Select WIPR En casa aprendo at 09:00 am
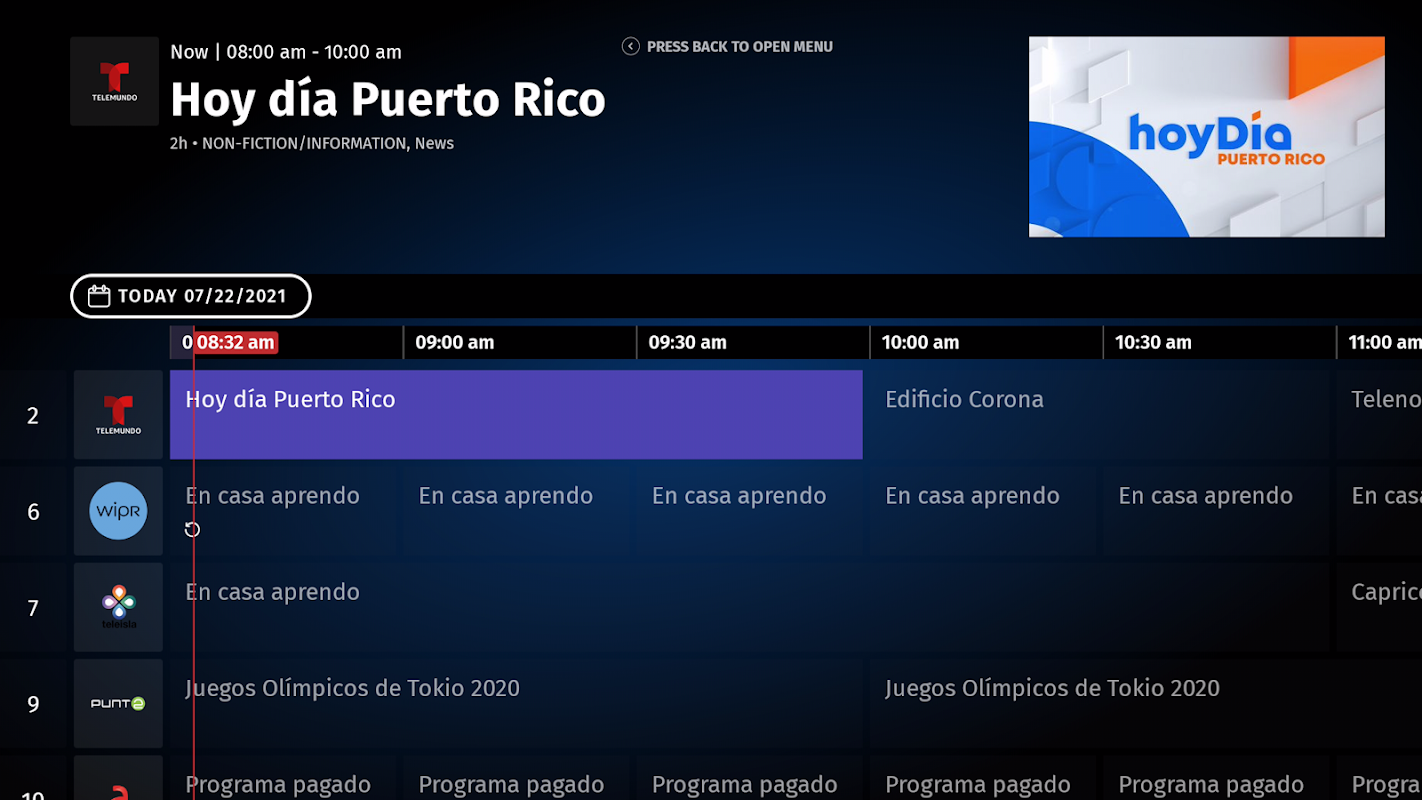The width and height of the screenshot is (1422, 800). click(517, 511)
